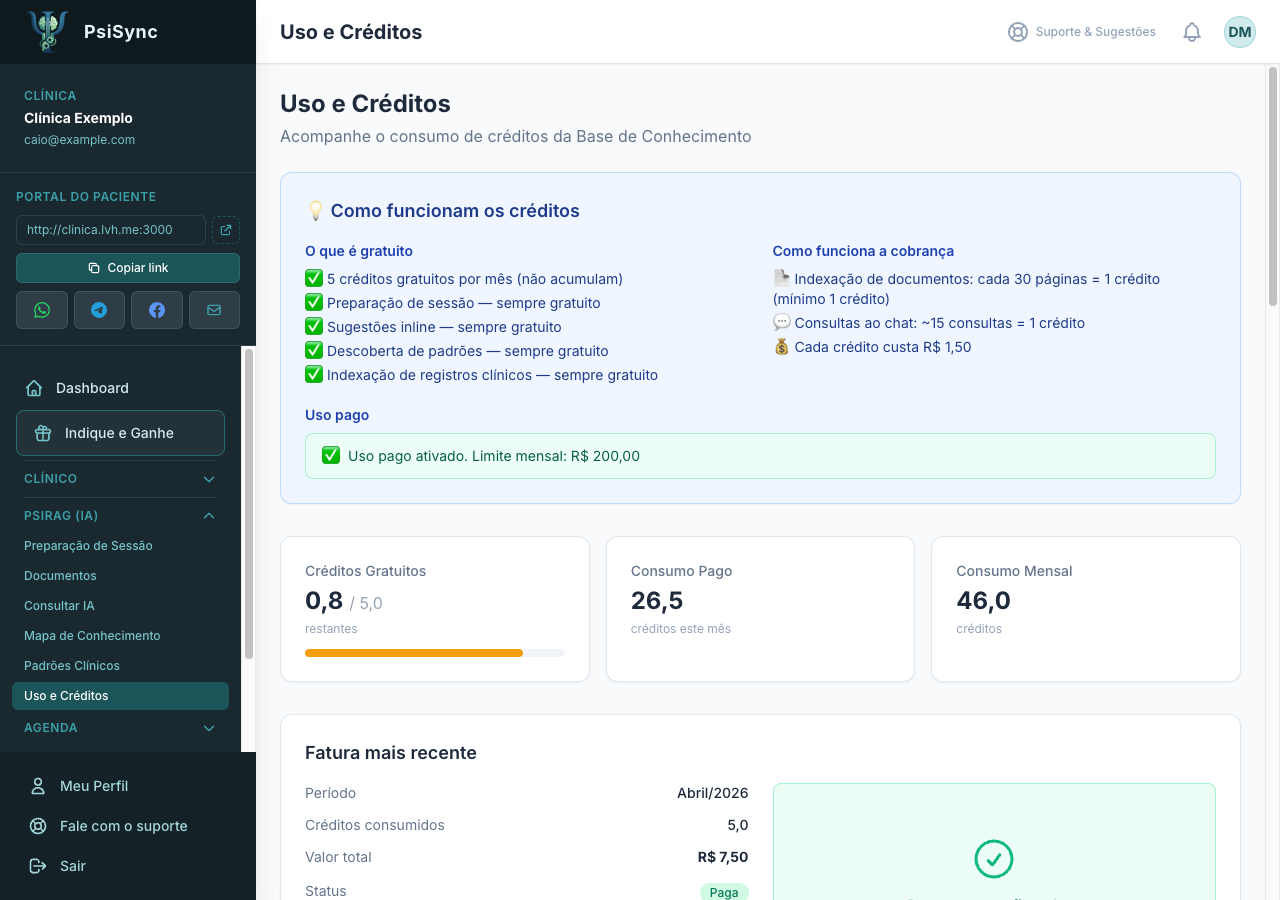Click Cada crédito custa R$ 1,50 line
This screenshot has height=900, width=1280.
pos(872,347)
